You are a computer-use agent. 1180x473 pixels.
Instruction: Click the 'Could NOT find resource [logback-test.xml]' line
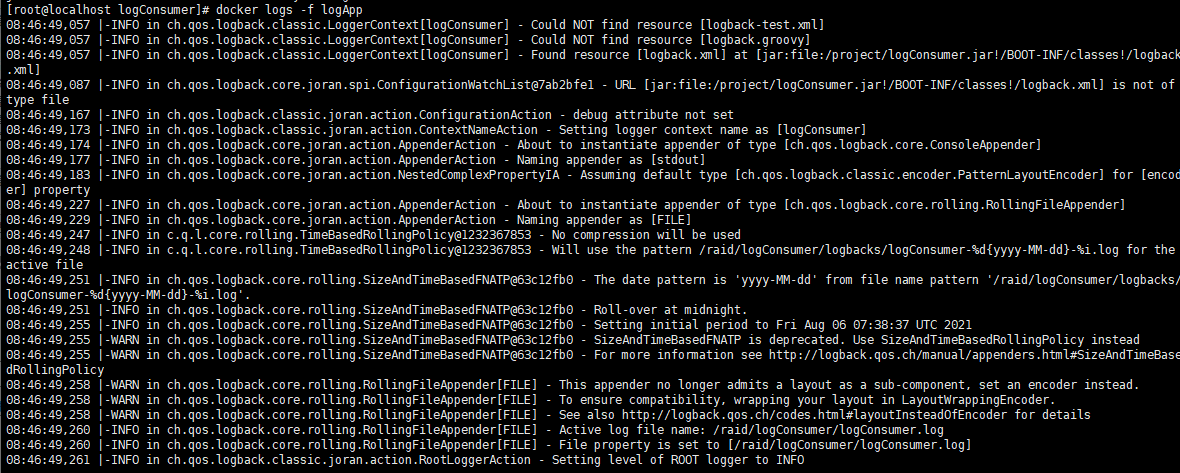[415, 25]
